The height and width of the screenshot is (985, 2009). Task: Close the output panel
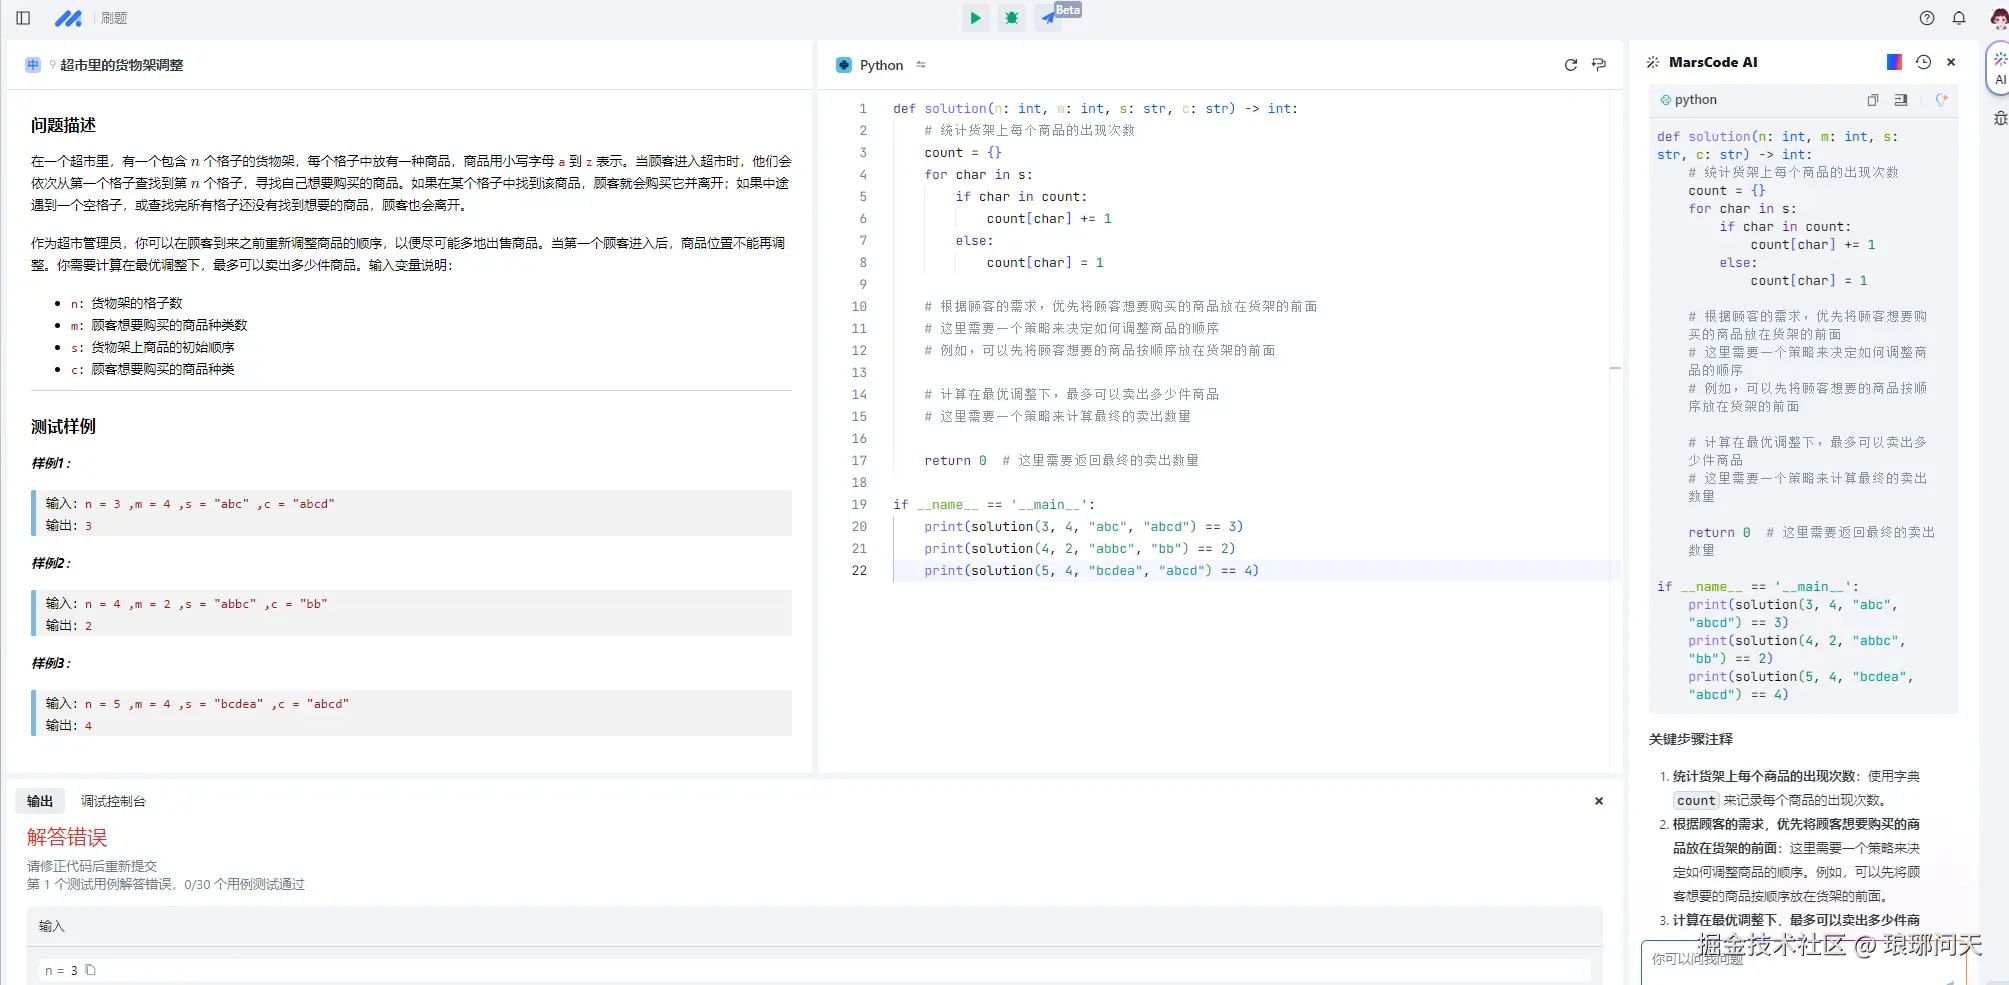[1599, 801]
